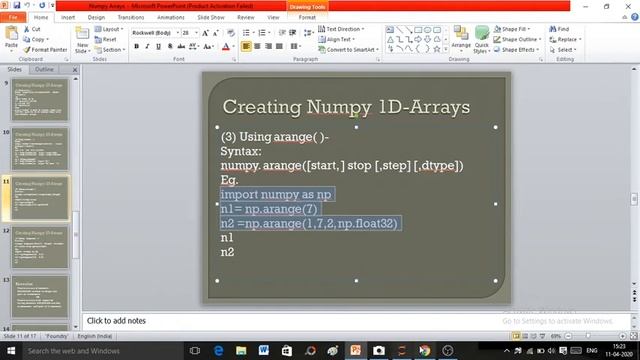Reset the slide layout
This screenshot has height=360, width=640.
coord(106,39)
